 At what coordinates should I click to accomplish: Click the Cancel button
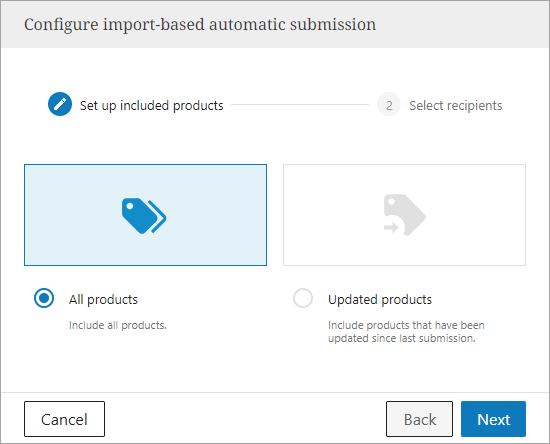65,419
